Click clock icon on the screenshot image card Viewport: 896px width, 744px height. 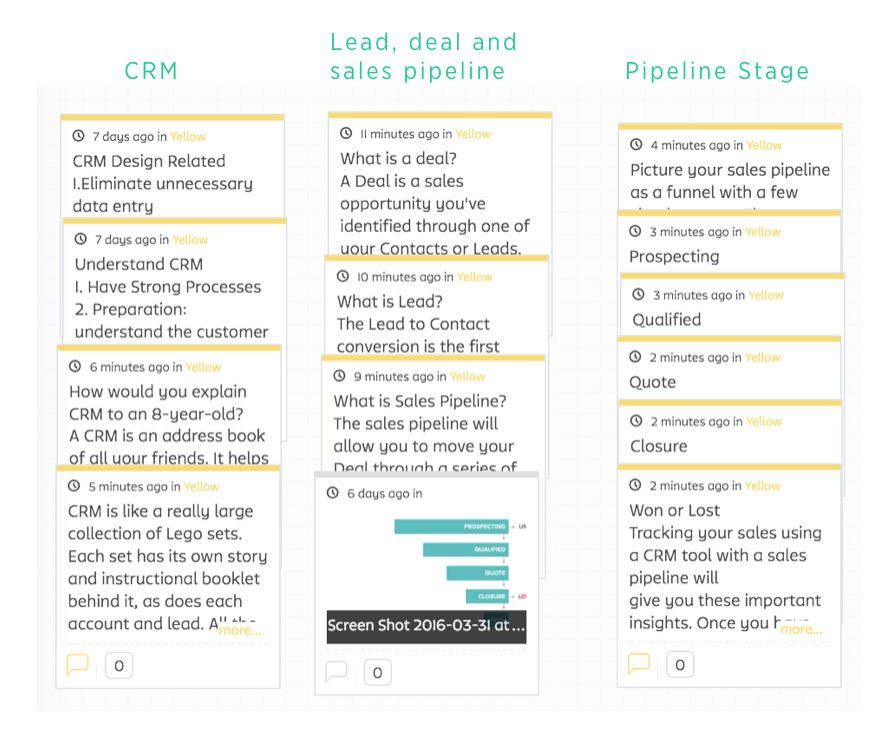coord(333,493)
